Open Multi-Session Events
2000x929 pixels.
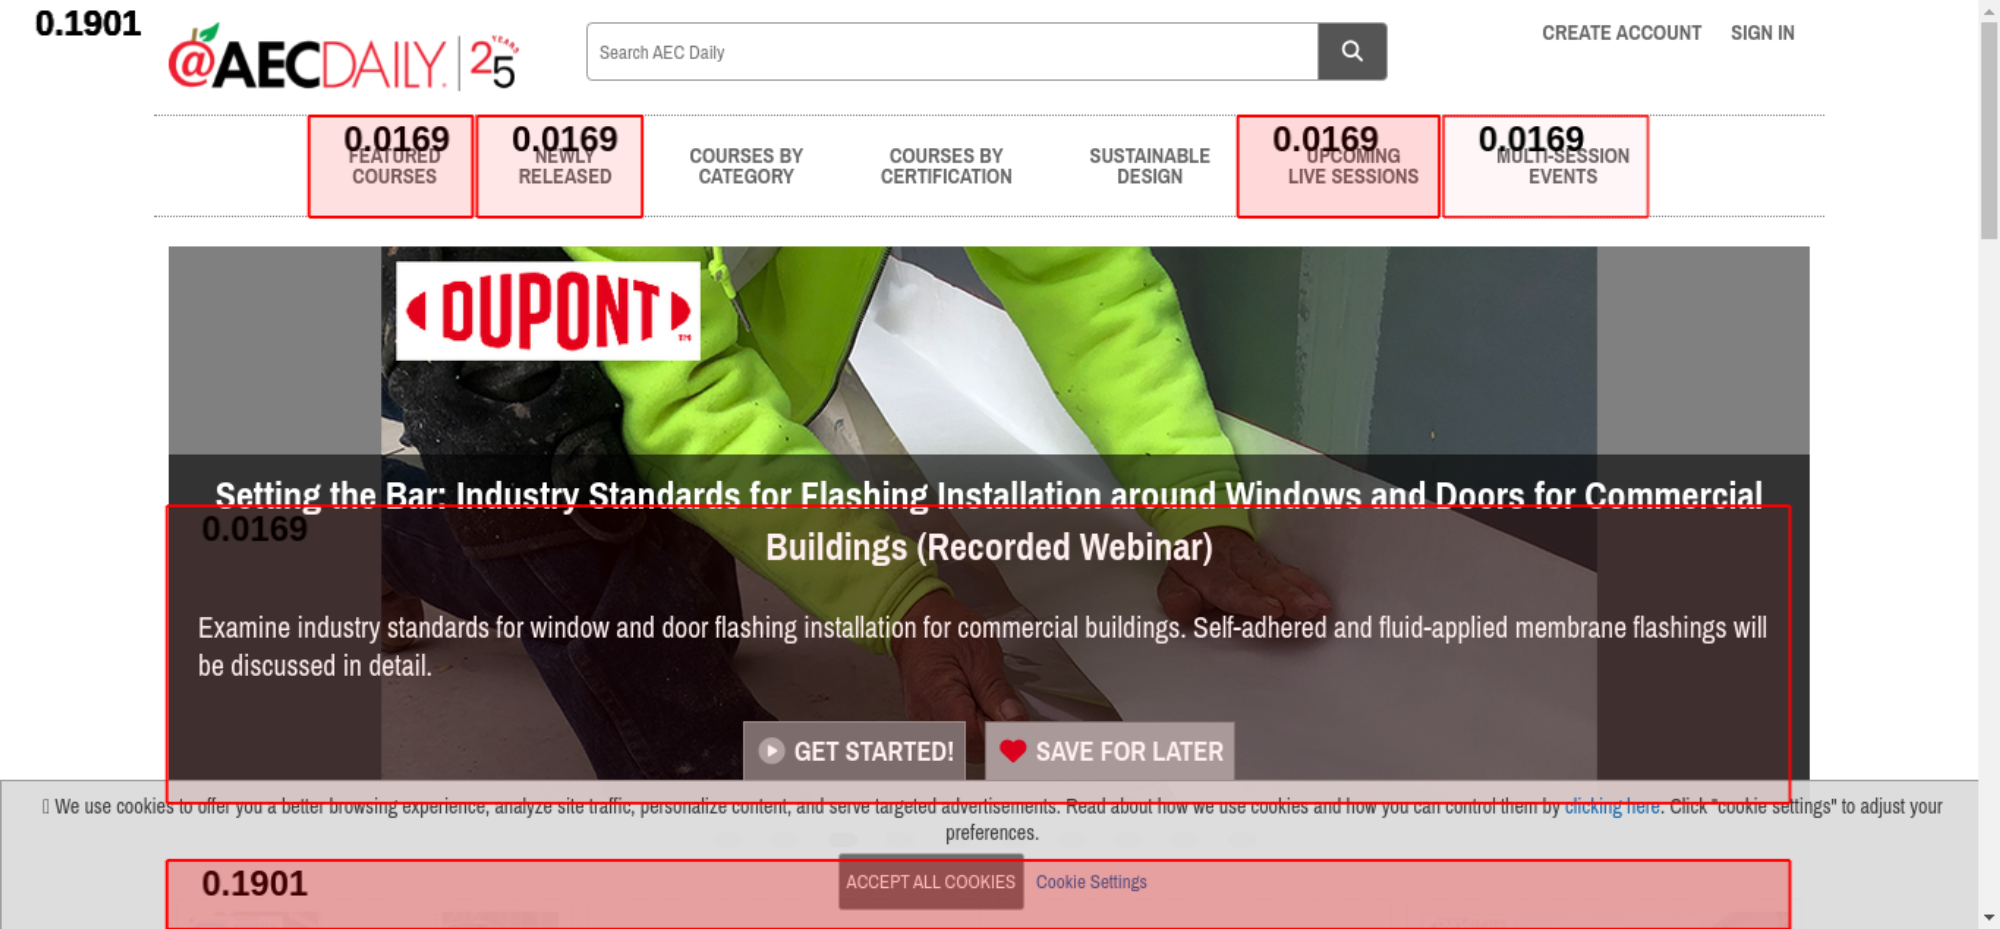pos(1563,166)
